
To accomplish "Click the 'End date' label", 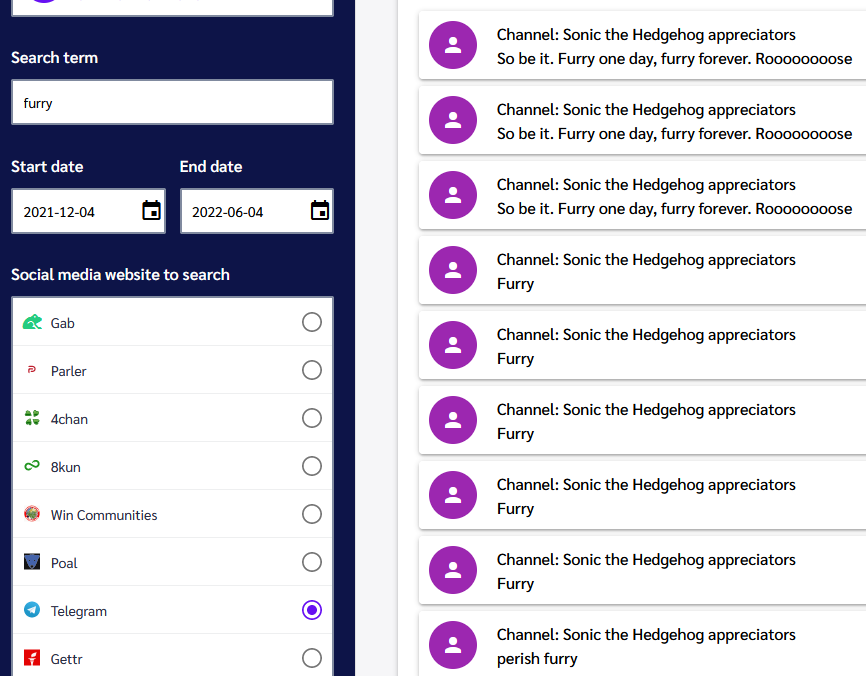I will 211,166.
